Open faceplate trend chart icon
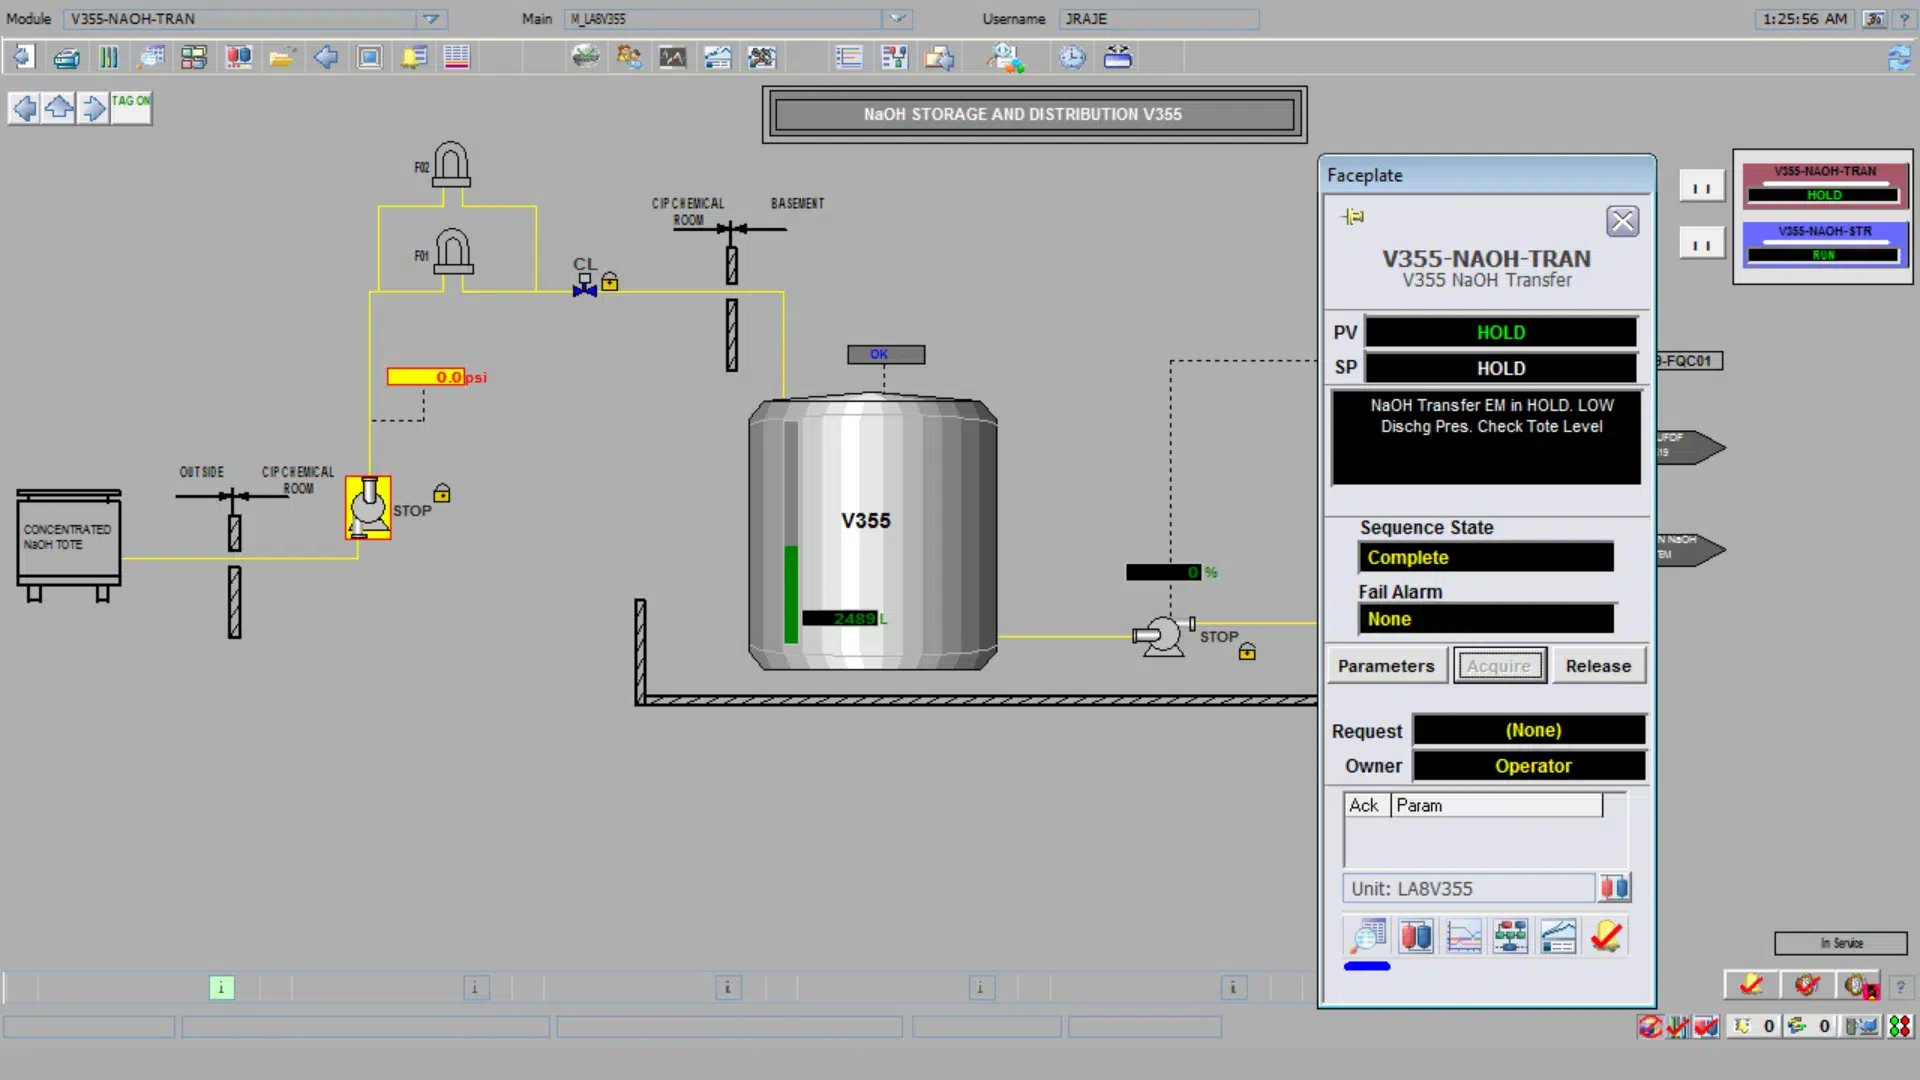1920x1080 pixels. [1463, 937]
